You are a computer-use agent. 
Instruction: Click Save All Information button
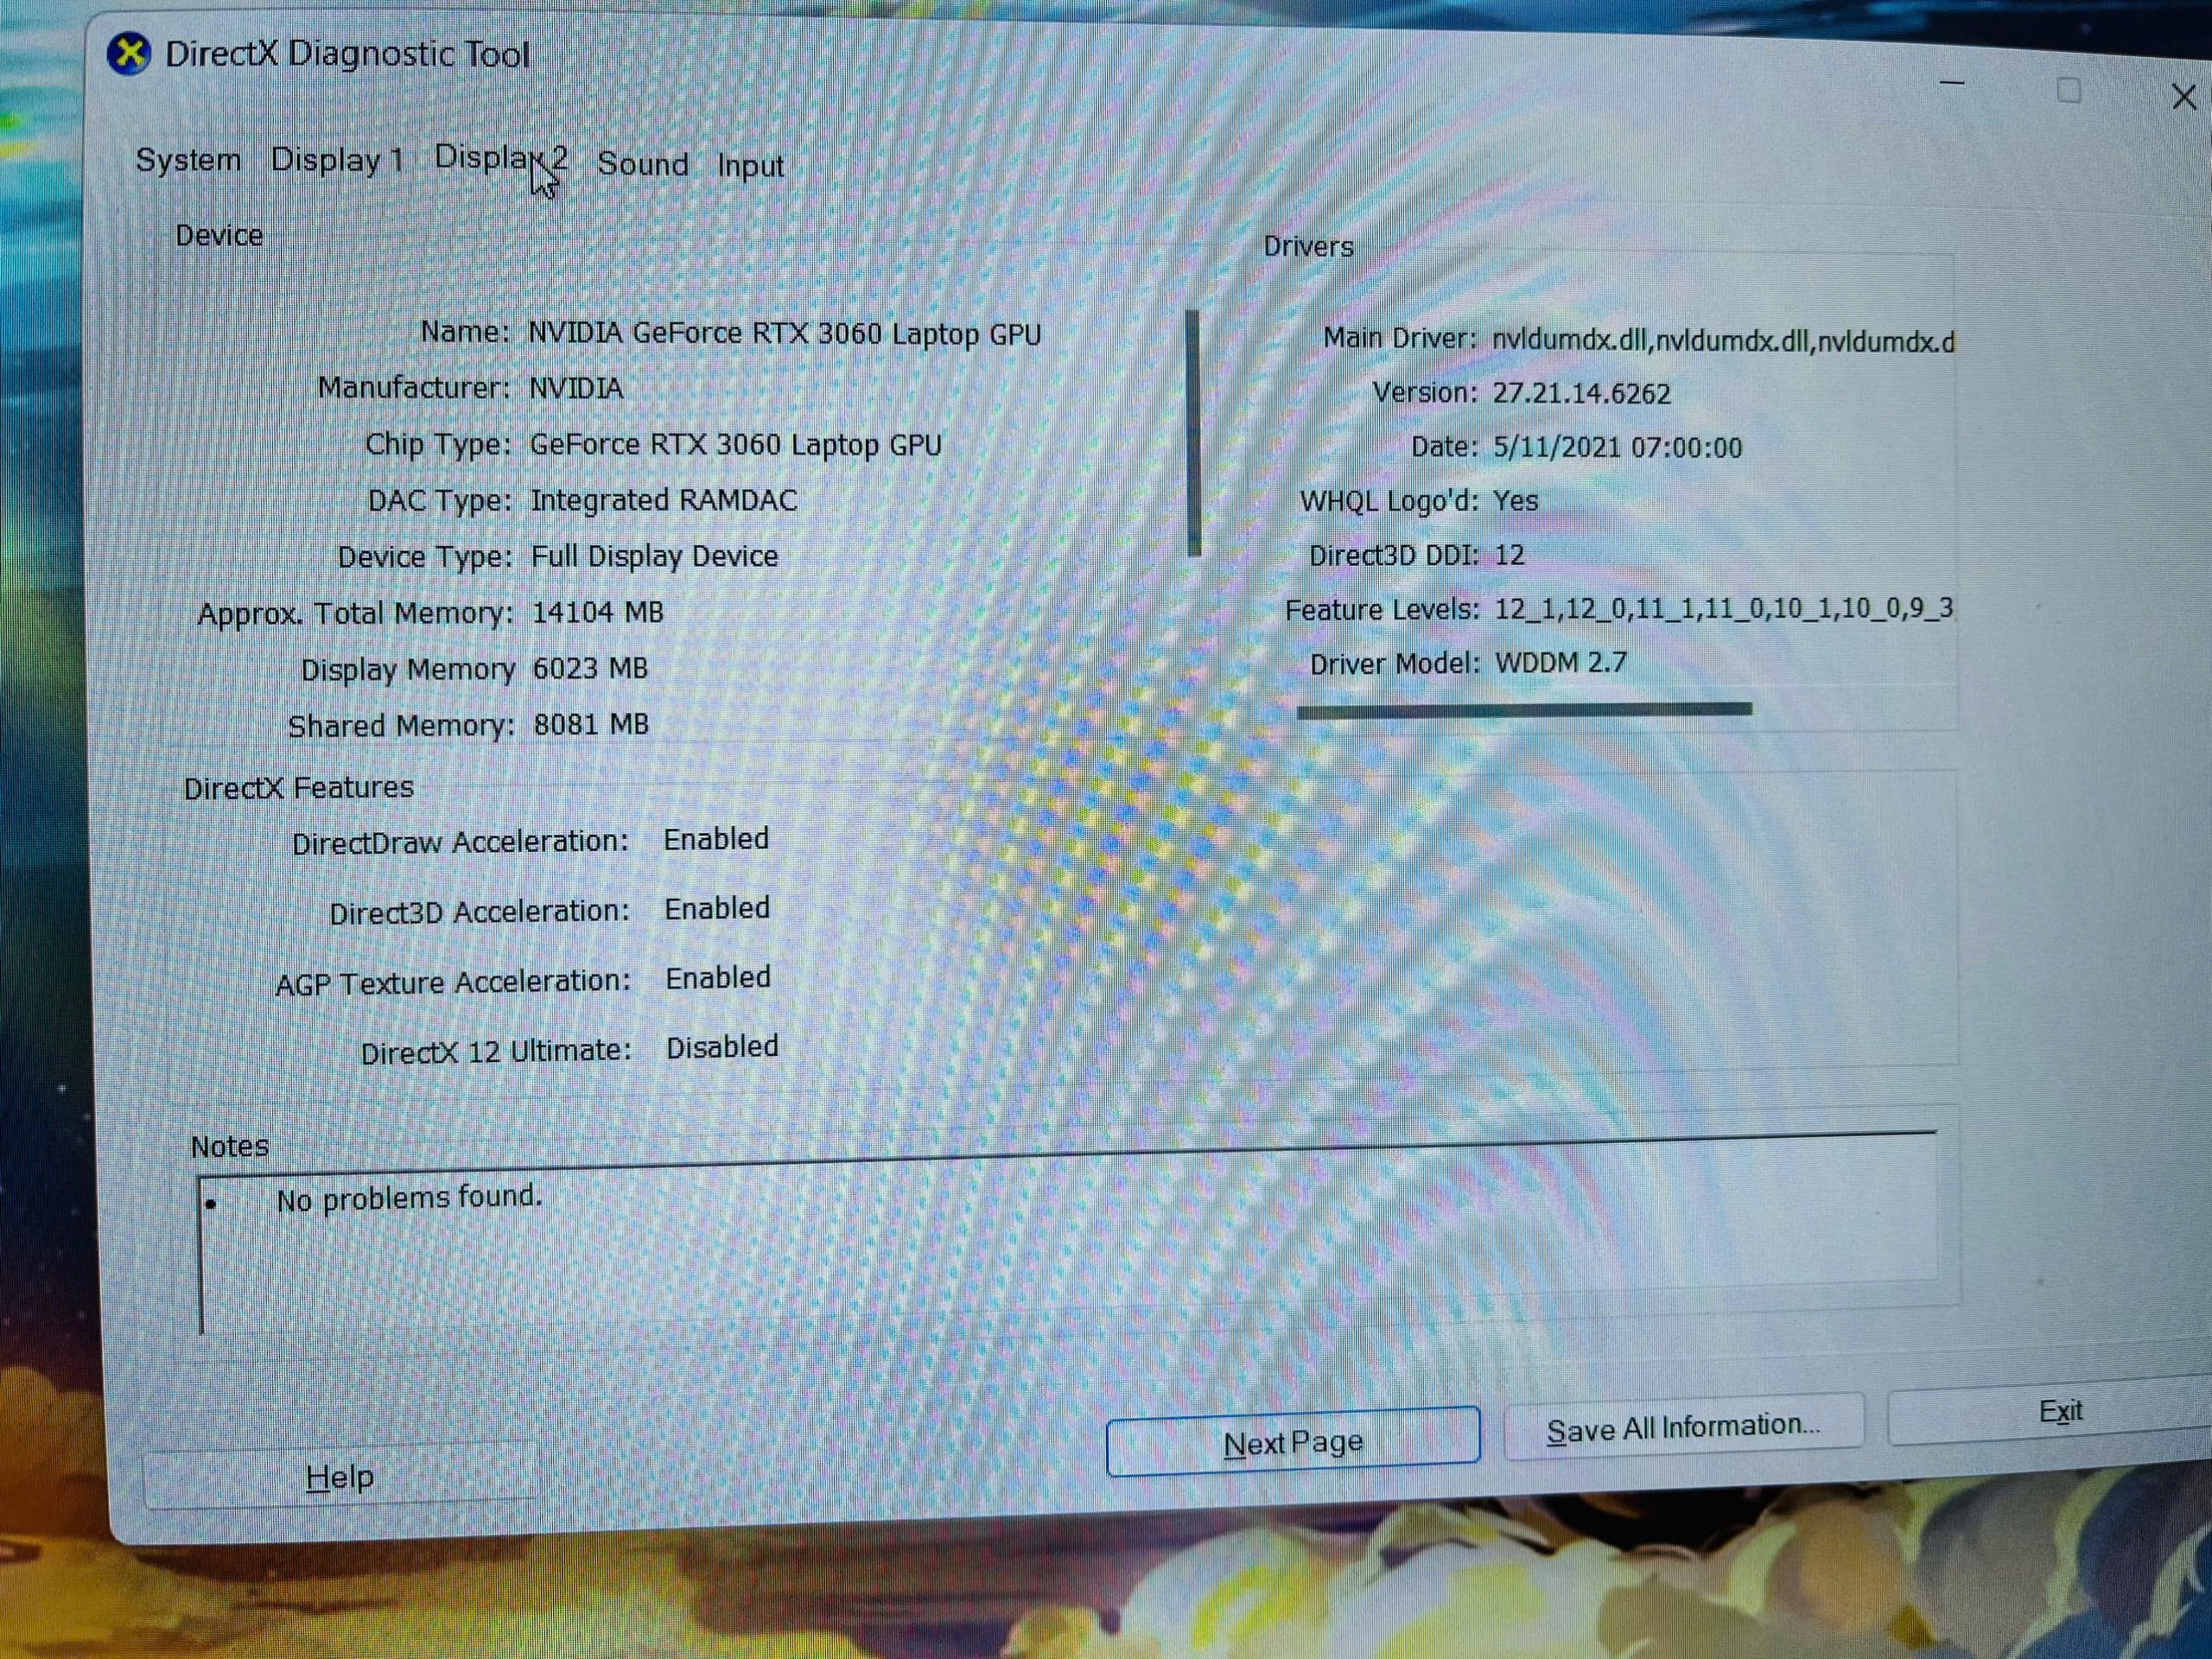pos(1684,1427)
